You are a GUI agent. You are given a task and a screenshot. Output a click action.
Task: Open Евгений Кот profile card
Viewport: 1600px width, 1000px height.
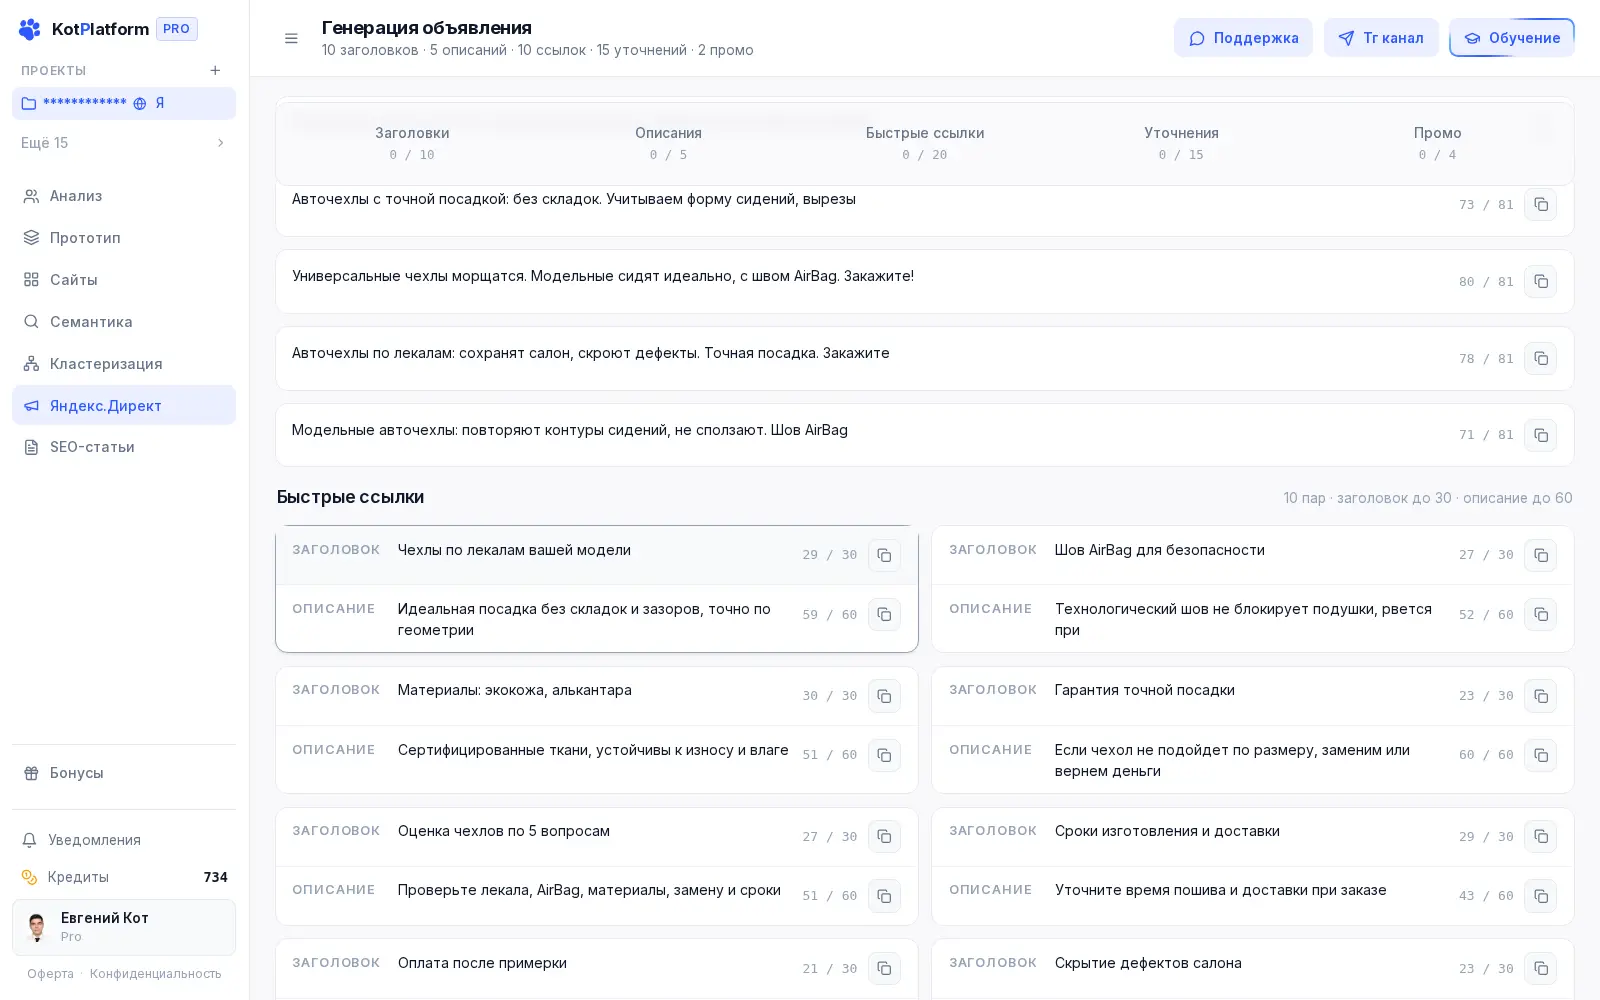[124, 927]
